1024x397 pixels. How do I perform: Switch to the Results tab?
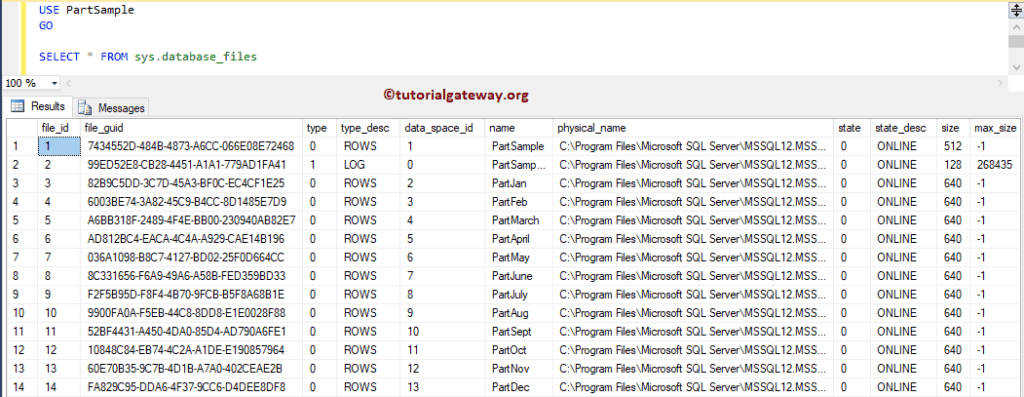[38, 106]
